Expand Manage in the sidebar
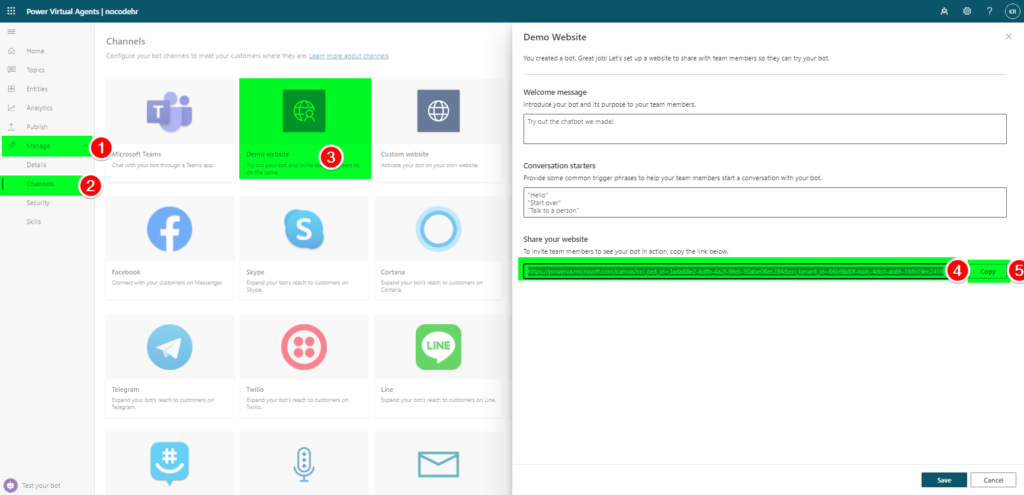1024x495 pixels. (x=39, y=146)
